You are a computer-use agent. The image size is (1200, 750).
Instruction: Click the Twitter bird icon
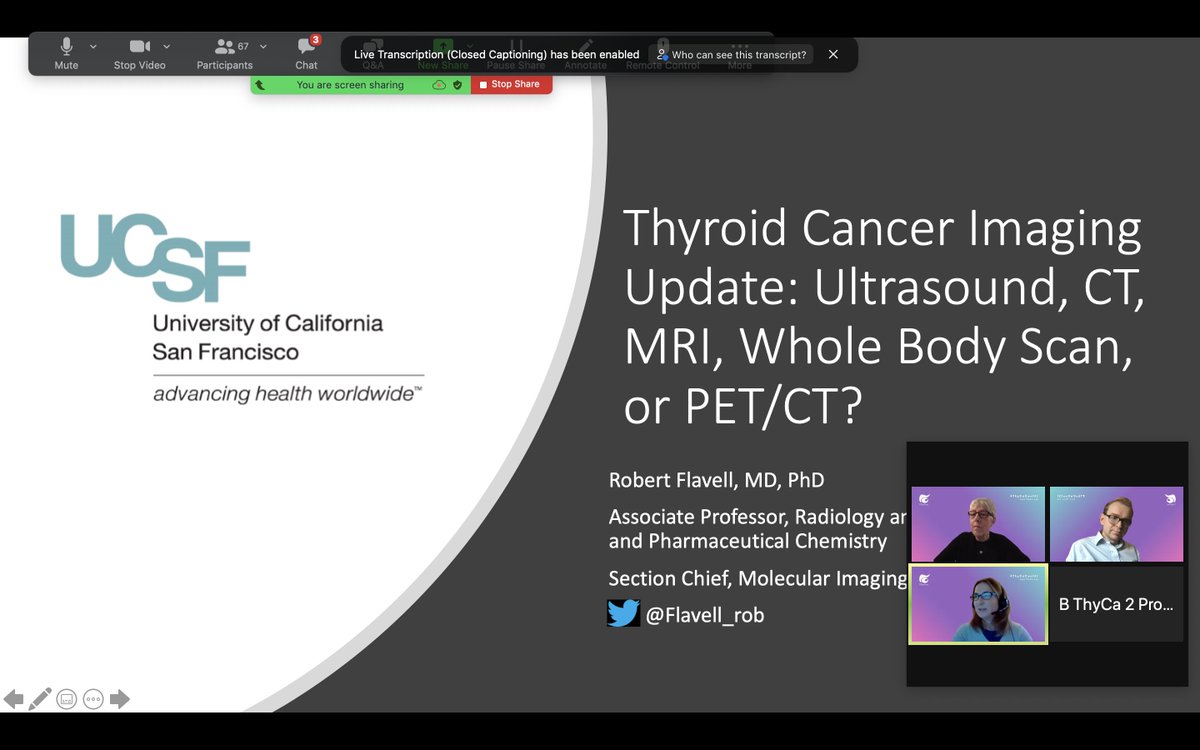coord(623,613)
